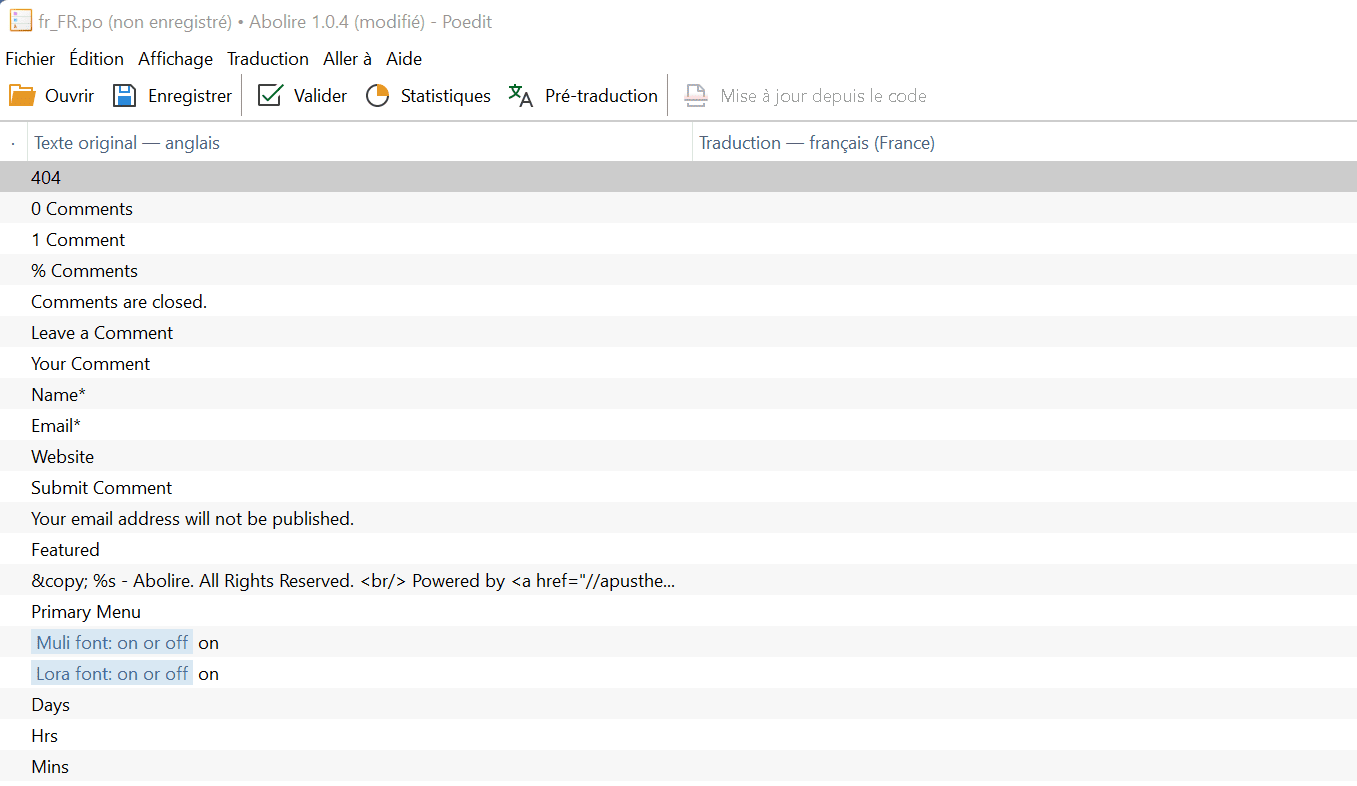Open the Aller à menu
1357x786 pixels.
coord(347,59)
